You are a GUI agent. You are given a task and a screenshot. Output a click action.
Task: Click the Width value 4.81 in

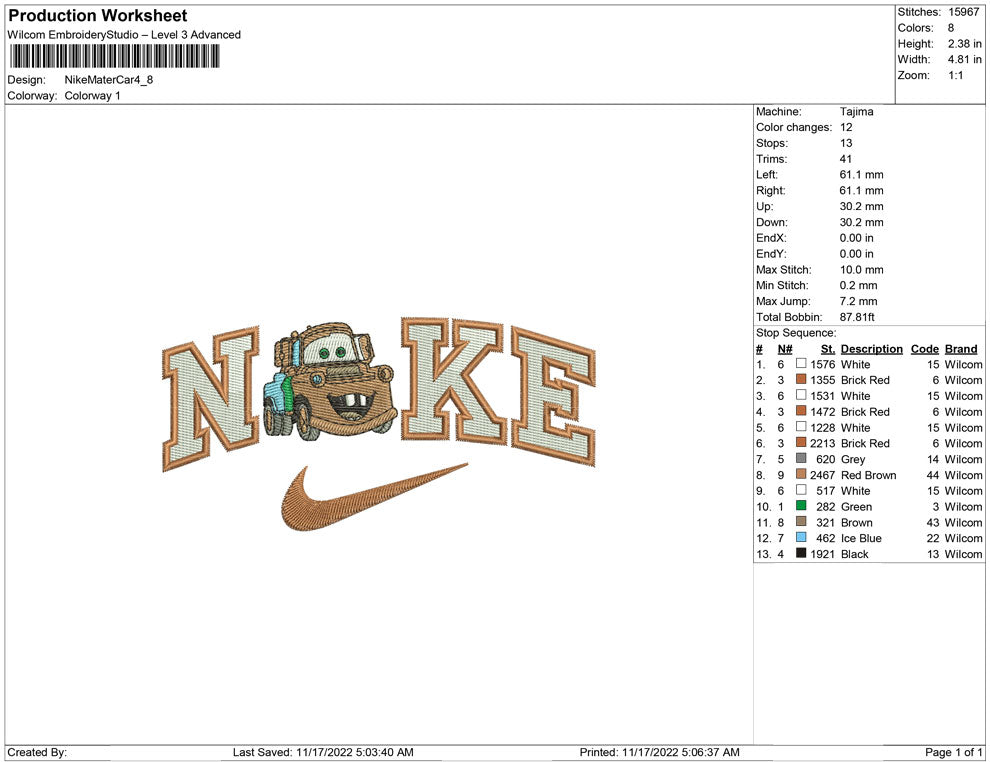coord(965,59)
